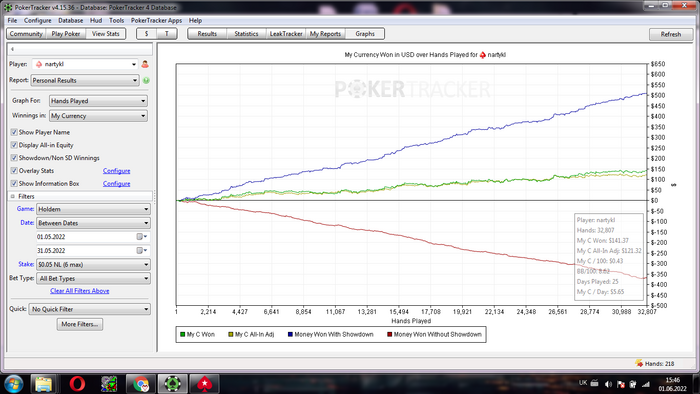Click the player profile icon beside nartykl

[145, 64]
